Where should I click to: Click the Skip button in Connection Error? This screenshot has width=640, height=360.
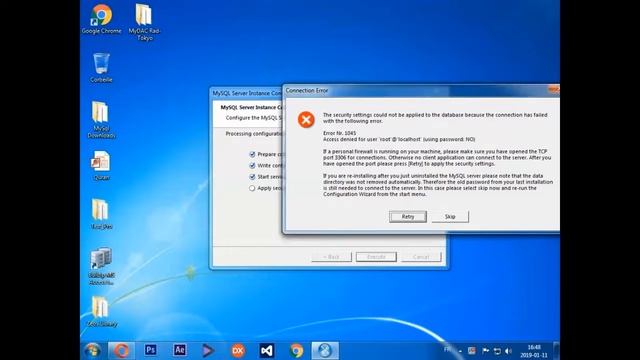click(450, 217)
